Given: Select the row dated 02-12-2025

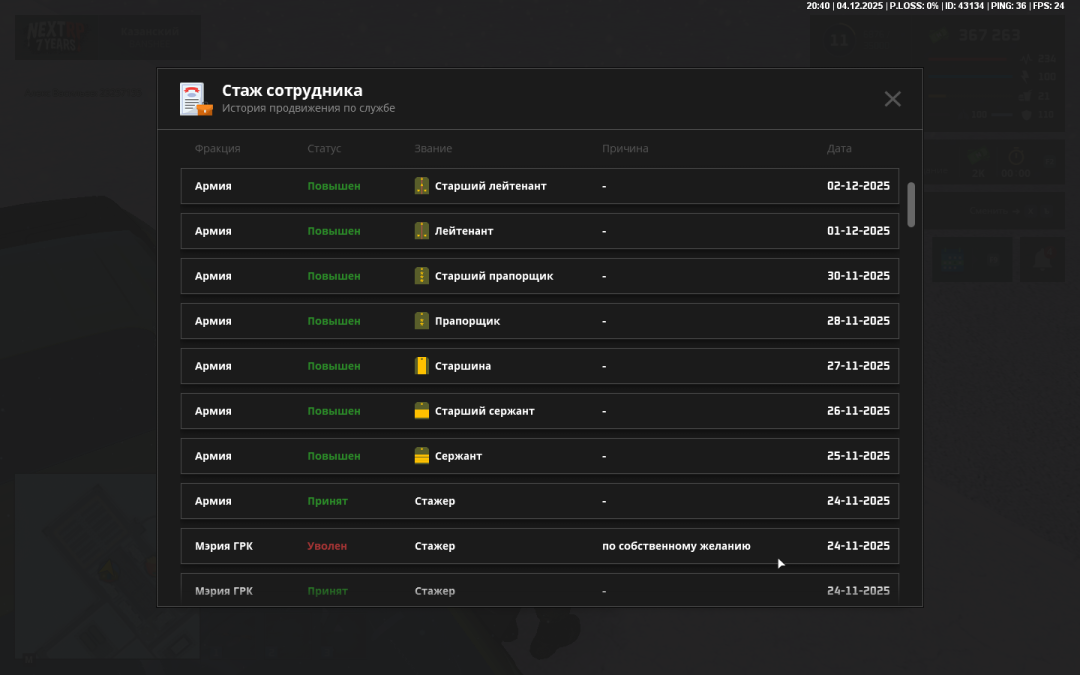Looking at the screenshot, I should (539, 186).
